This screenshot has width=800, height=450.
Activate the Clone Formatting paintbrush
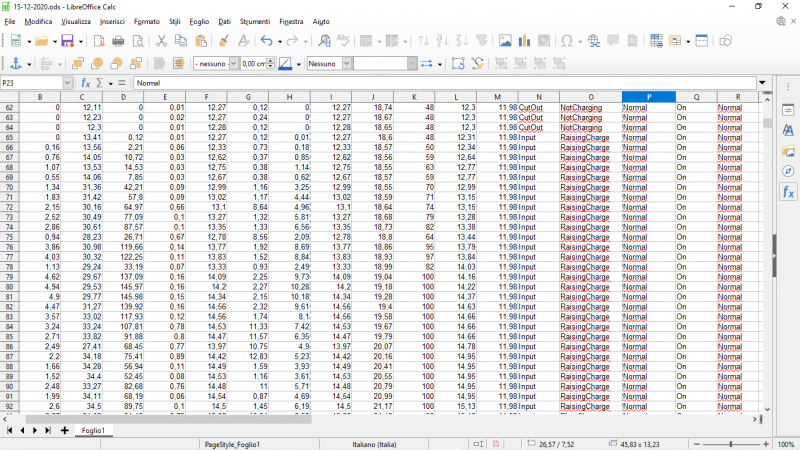224,41
